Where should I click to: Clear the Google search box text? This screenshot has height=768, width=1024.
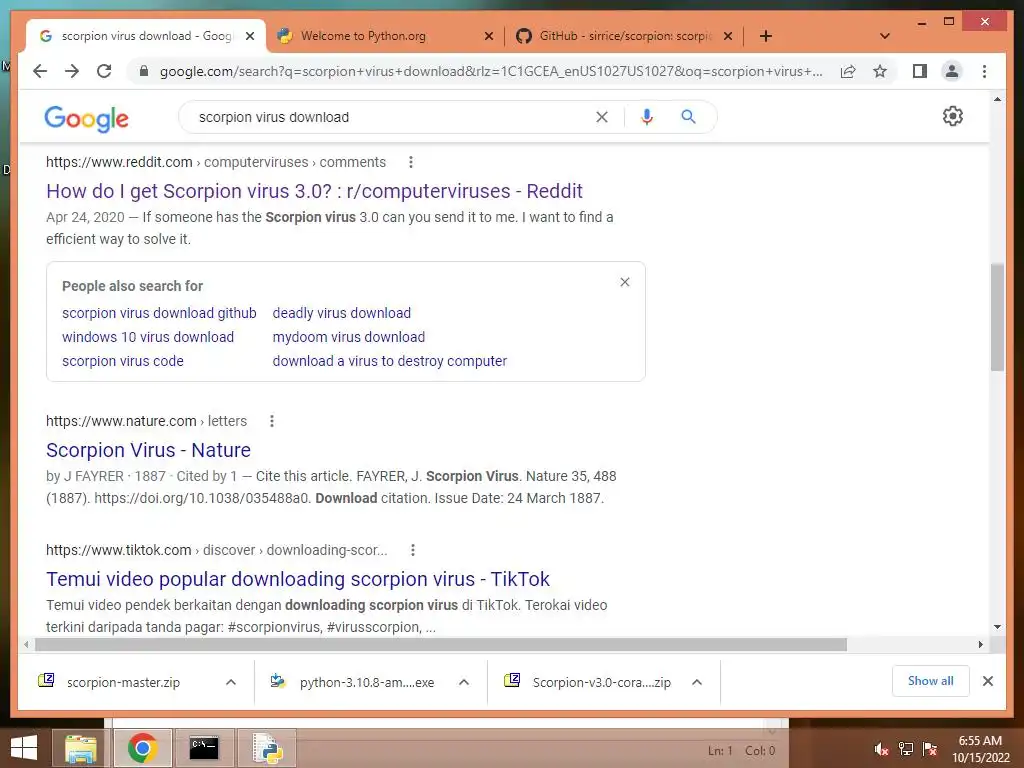click(x=601, y=117)
